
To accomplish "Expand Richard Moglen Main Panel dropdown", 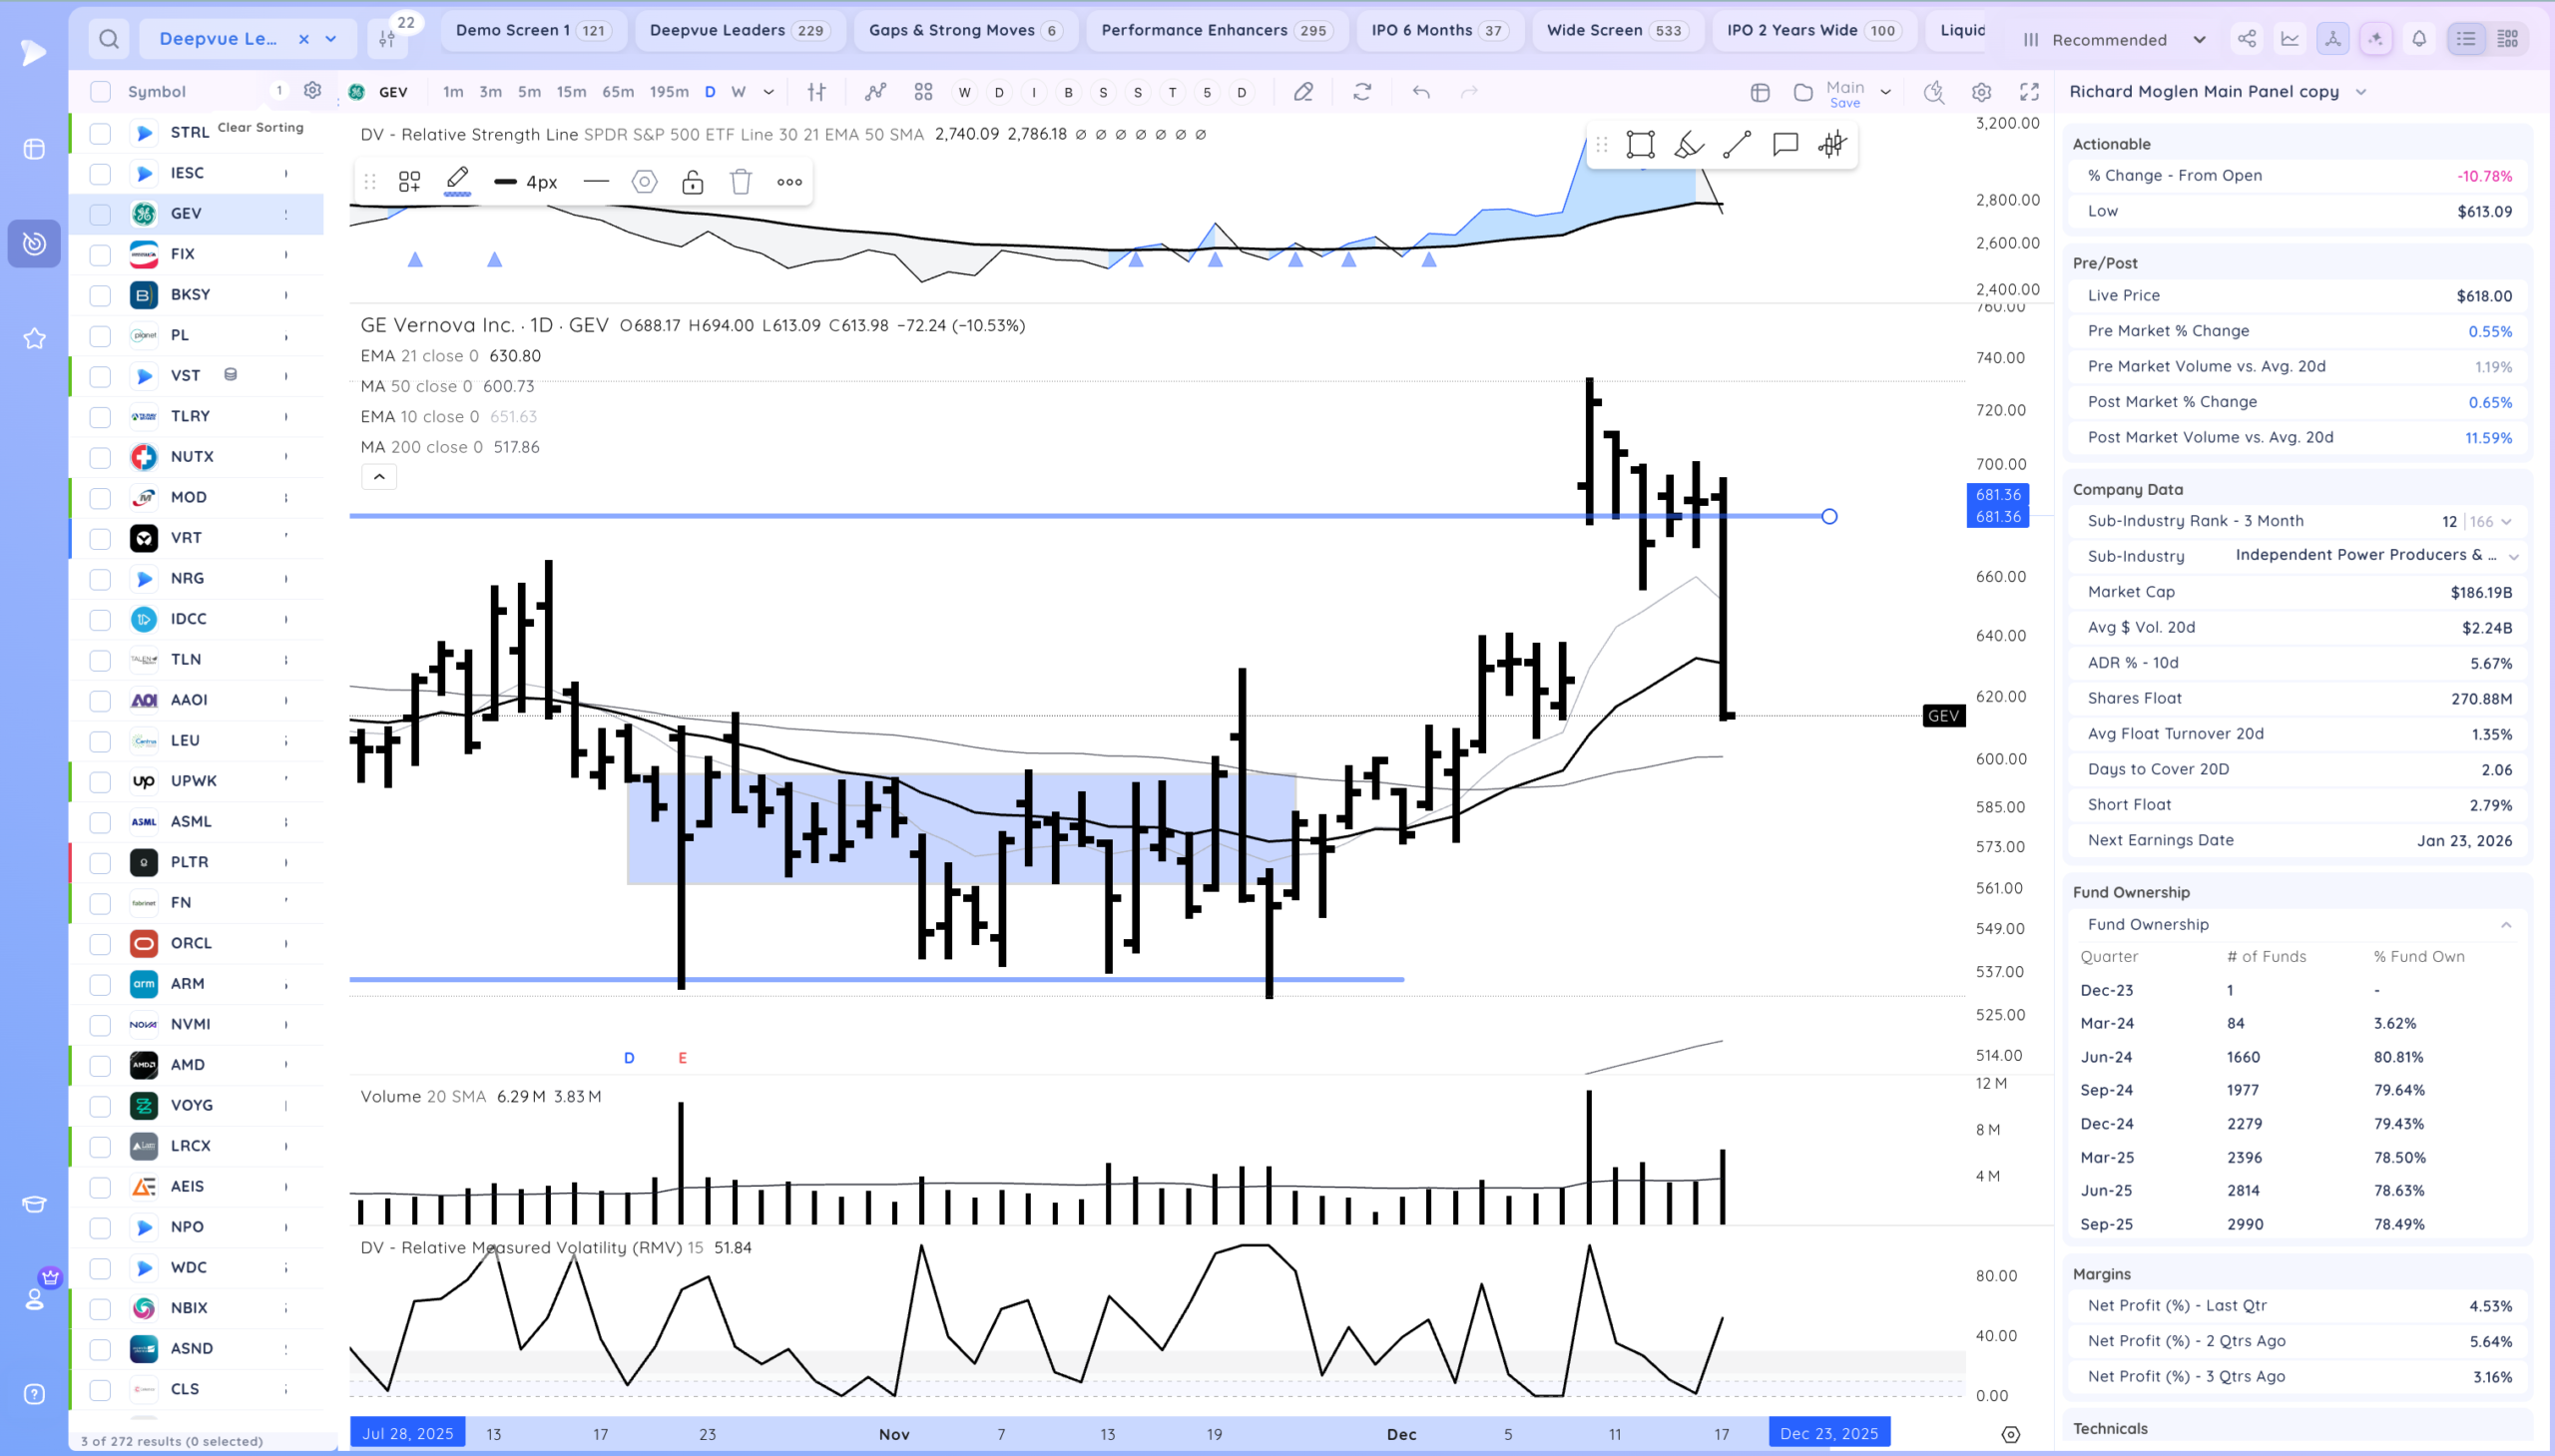I will point(2361,92).
